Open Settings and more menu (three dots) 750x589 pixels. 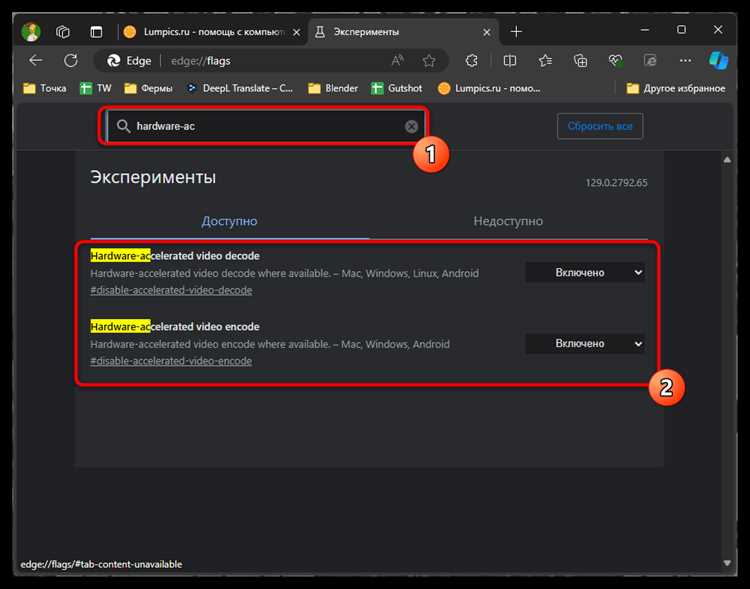click(x=685, y=60)
